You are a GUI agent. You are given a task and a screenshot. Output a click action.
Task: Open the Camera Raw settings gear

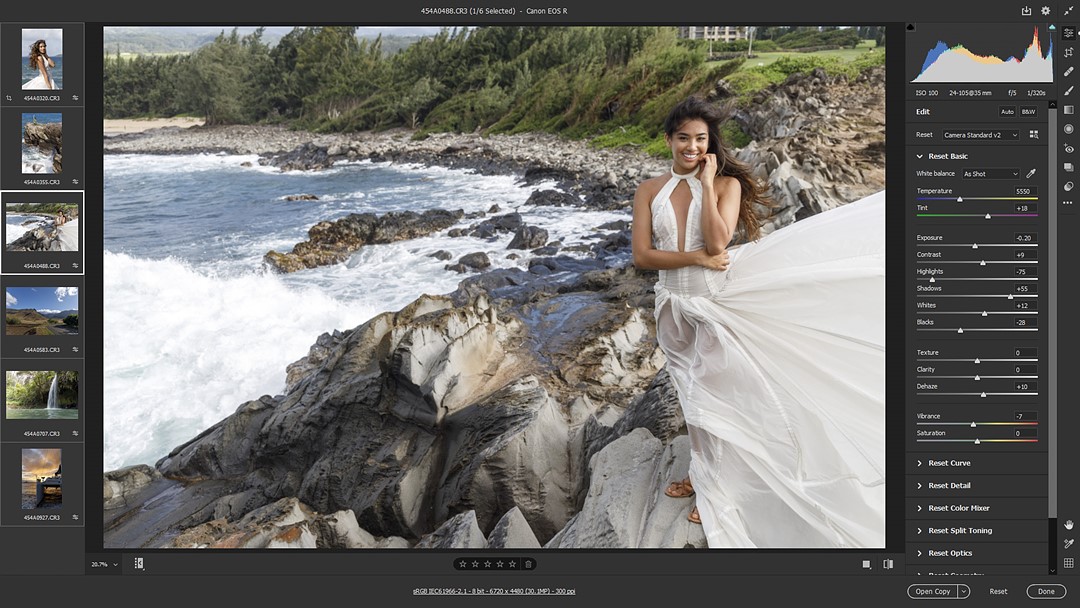click(1045, 9)
